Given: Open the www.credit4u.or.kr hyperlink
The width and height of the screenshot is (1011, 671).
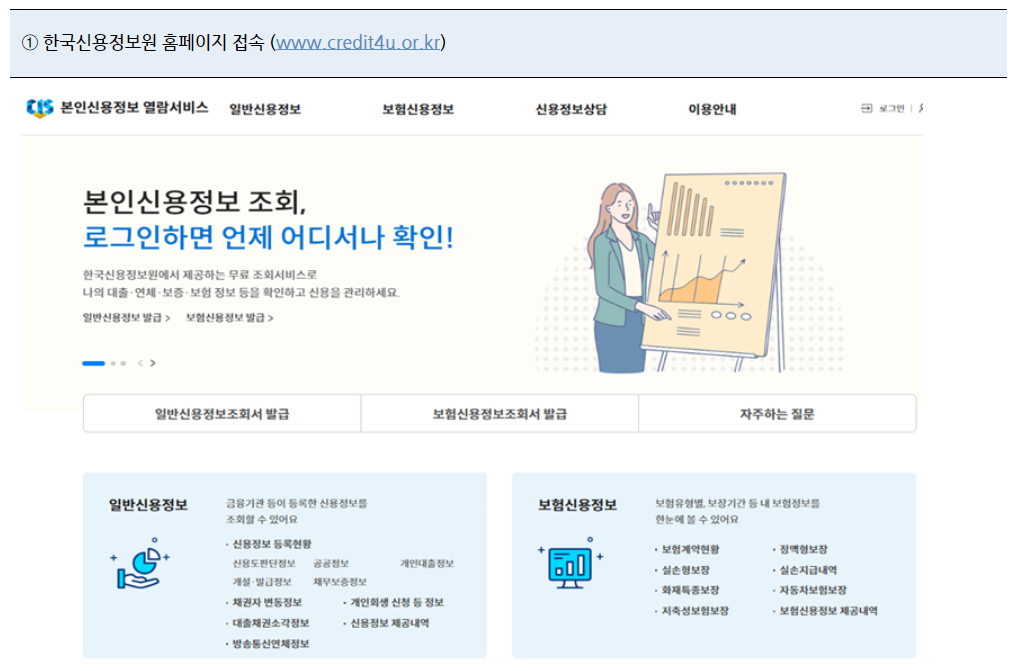Looking at the screenshot, I should [x=358, y=43].
